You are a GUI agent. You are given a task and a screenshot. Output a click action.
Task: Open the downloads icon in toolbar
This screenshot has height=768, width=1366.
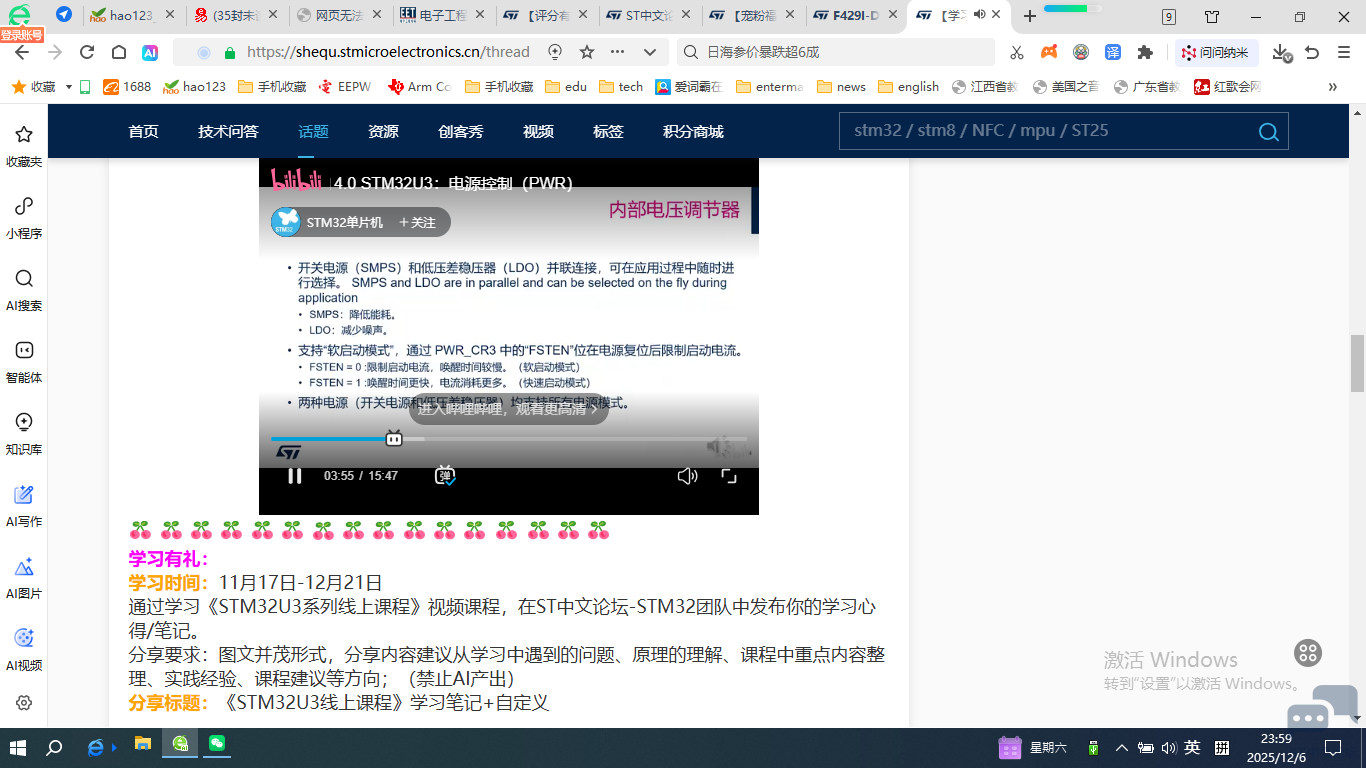(x=1281, y=52)
